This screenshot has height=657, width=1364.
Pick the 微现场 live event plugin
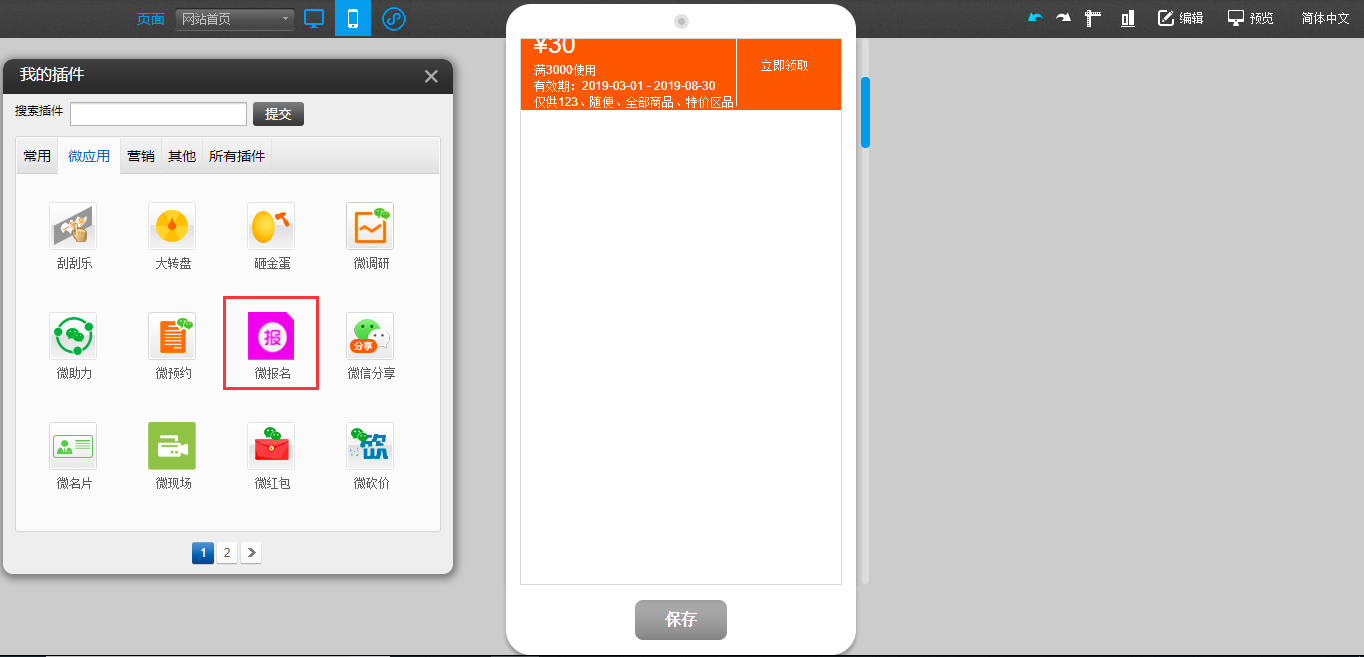click(172, 446)
